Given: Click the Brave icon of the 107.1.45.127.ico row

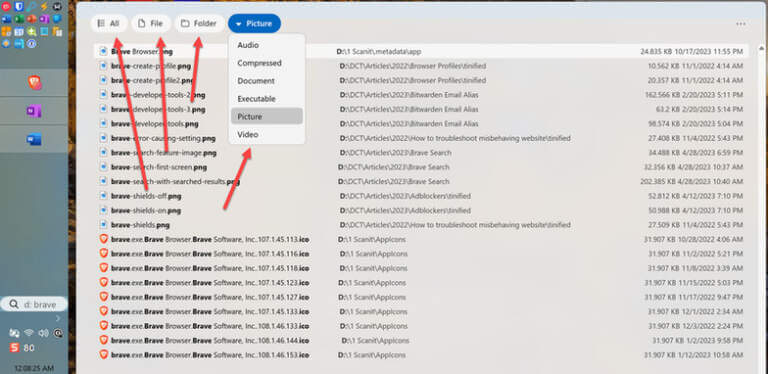Looking at the screenshot, I should 104,297.
